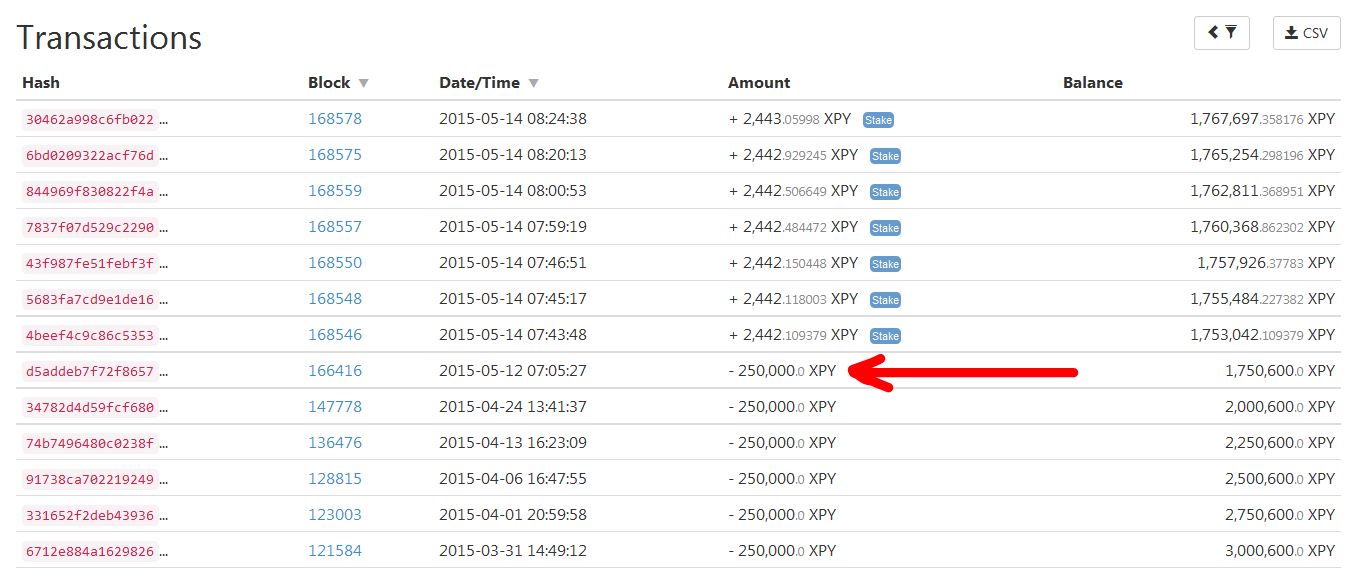
Task: View block 166416 details
Action: point(335,371)
